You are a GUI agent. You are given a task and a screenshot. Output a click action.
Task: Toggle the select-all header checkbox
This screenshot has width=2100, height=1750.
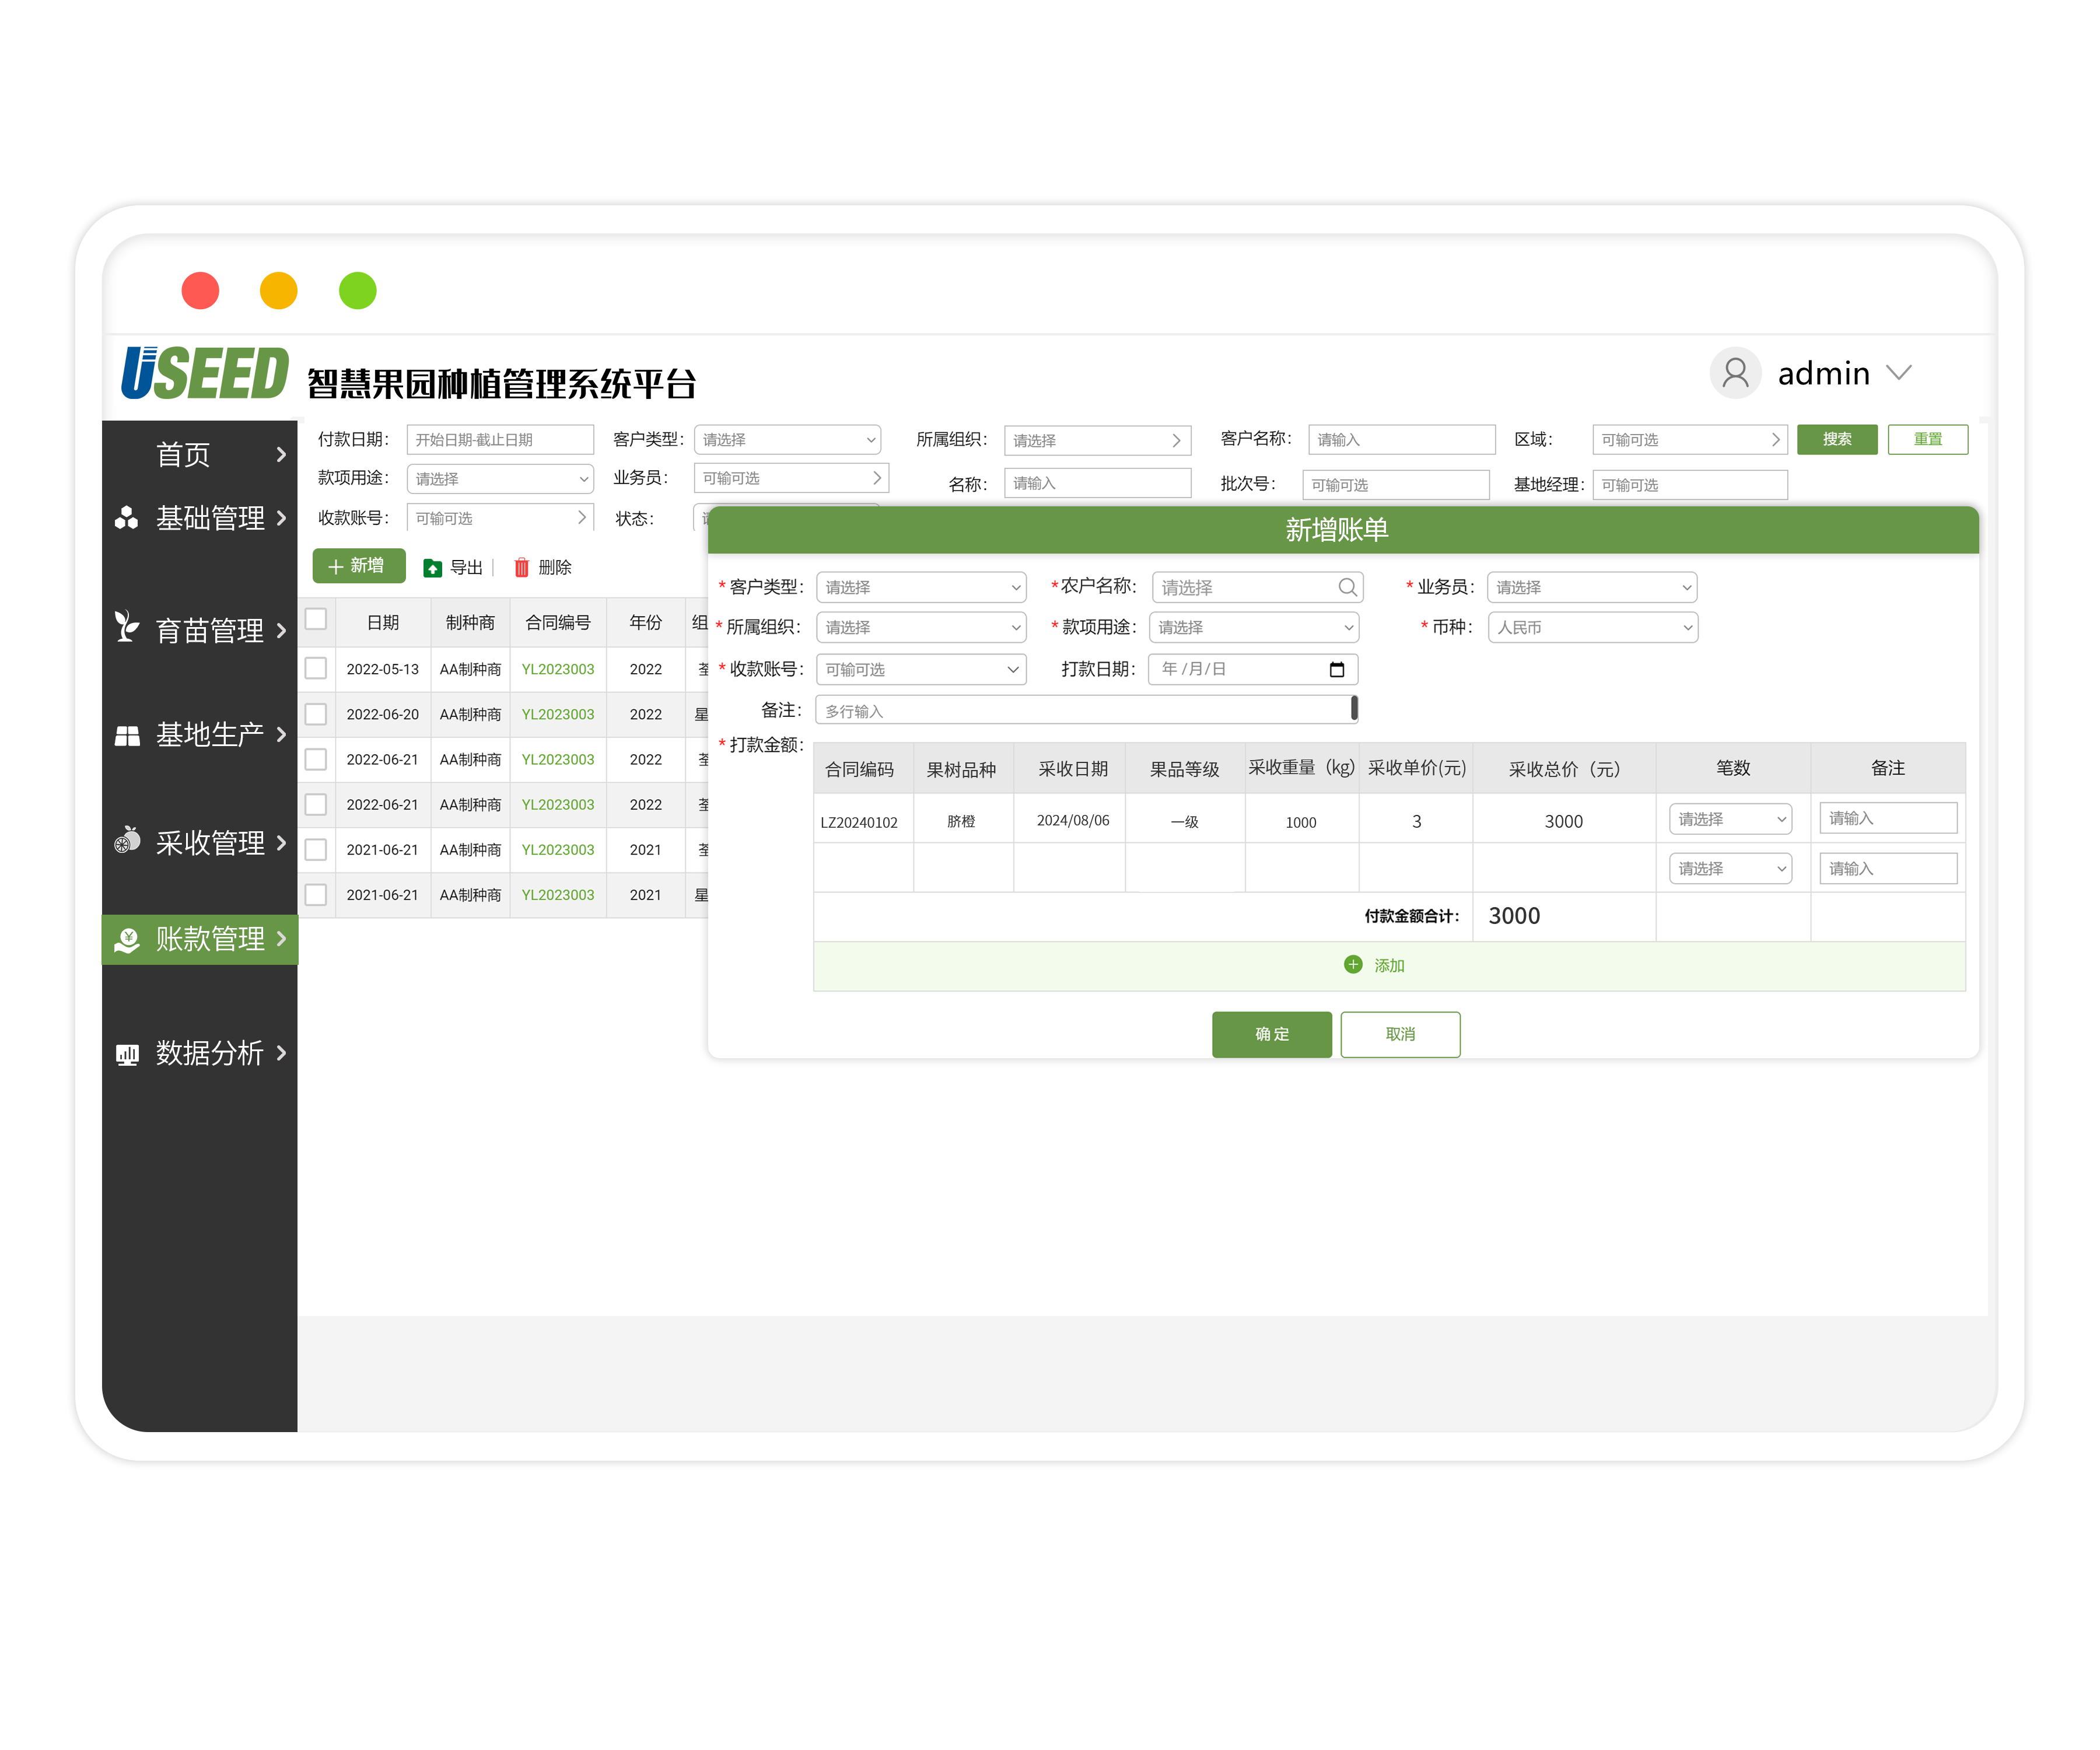[316, 620]
